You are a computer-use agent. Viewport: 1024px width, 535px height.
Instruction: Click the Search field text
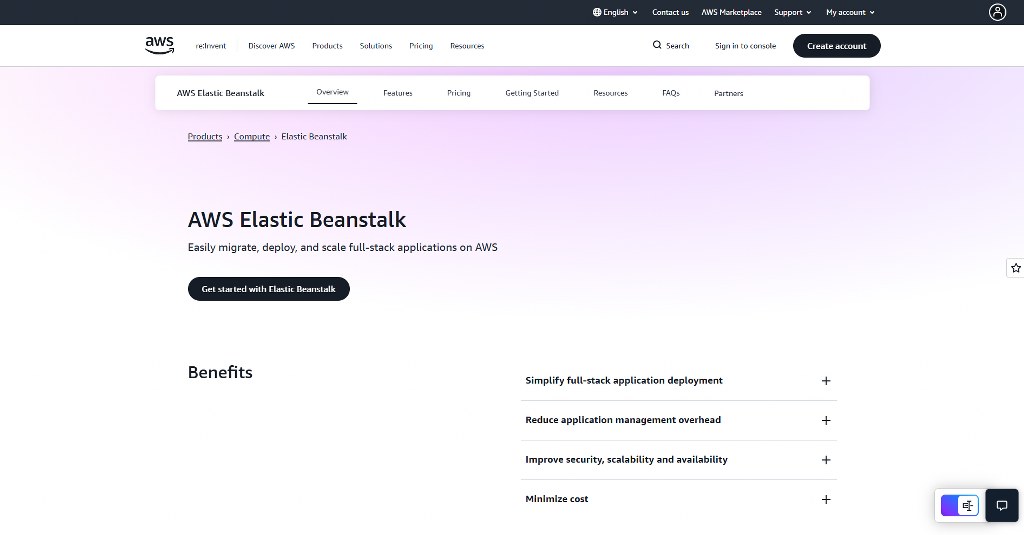(x=677, y=46)
